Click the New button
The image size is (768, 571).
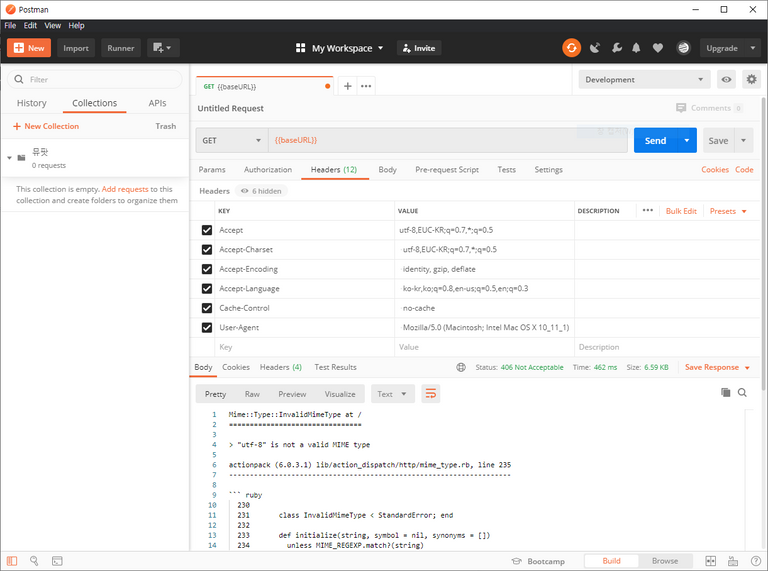29,48
